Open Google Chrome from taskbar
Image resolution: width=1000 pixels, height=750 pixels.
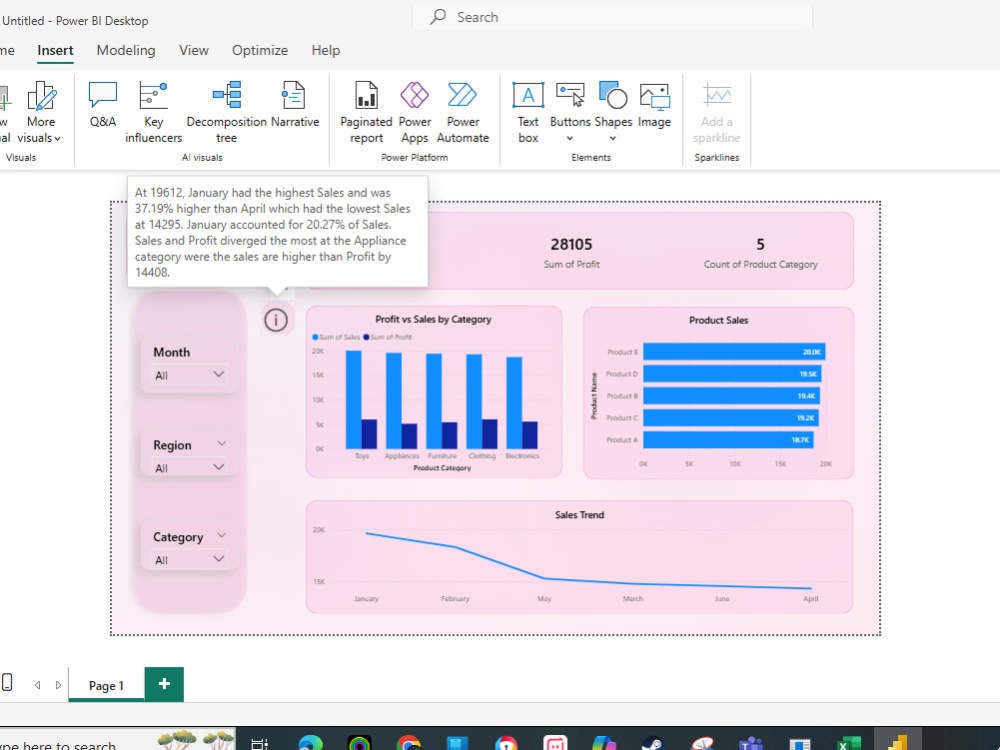click(x=408, y=743)
